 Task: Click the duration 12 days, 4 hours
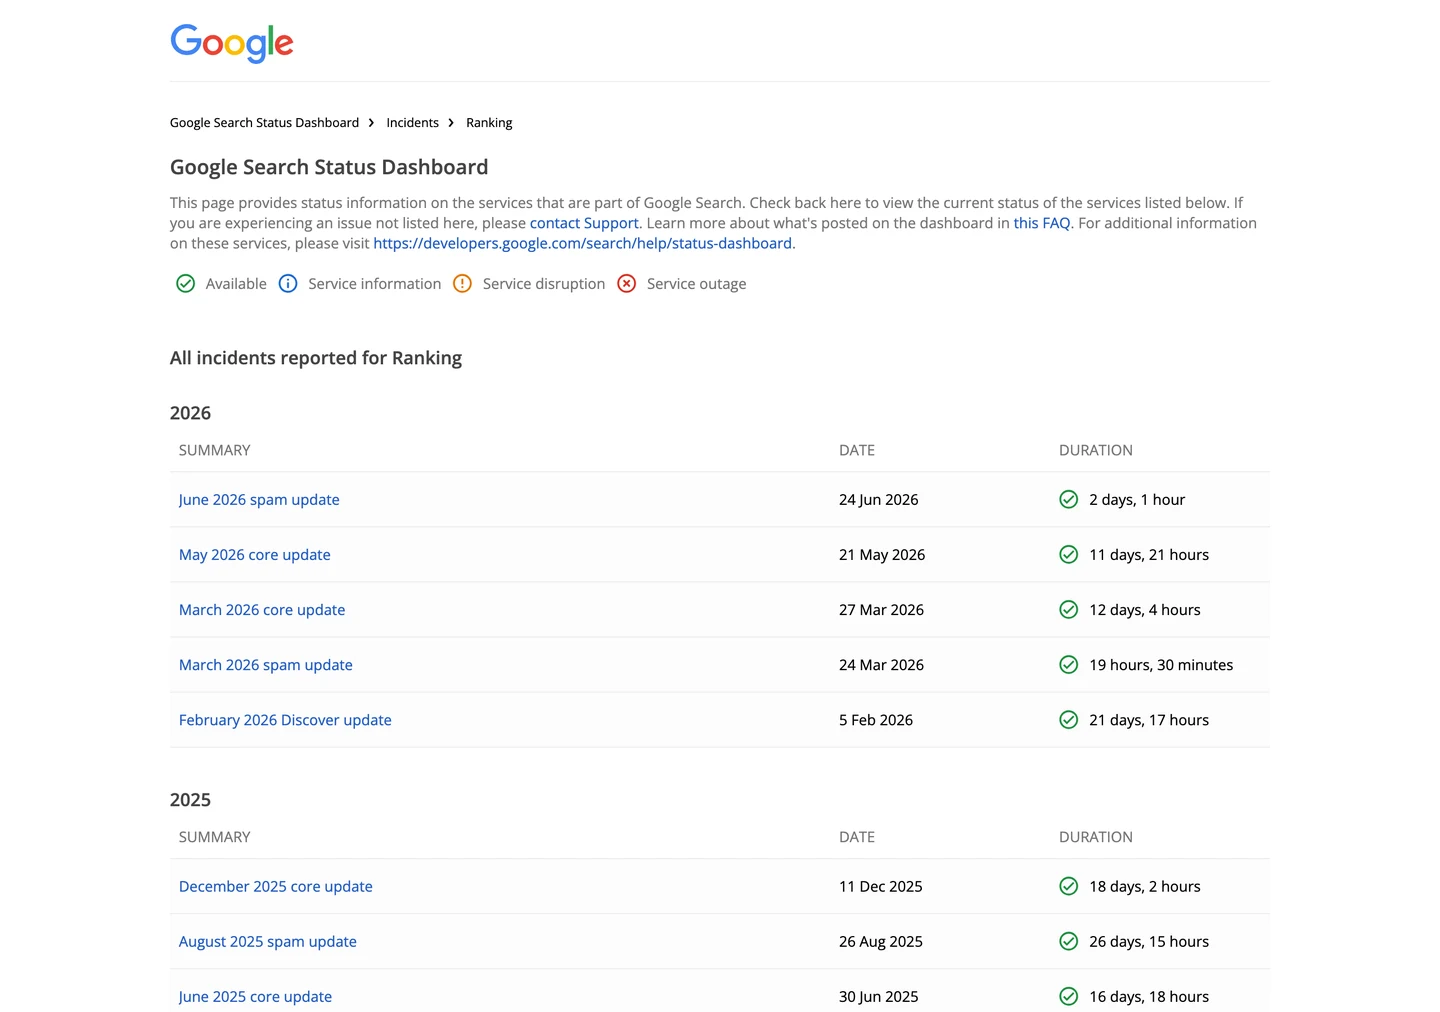coord(1145,610)
